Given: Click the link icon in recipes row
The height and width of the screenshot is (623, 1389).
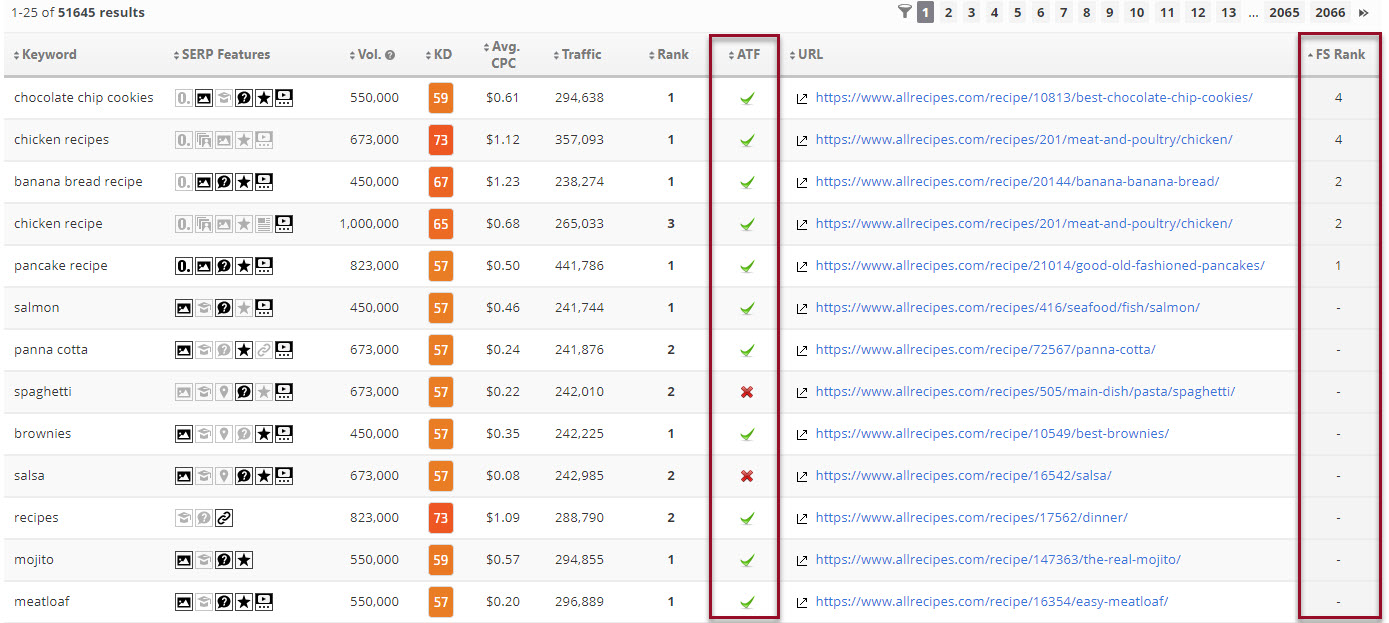Looking at the screenshot, I should click(224, 518).
